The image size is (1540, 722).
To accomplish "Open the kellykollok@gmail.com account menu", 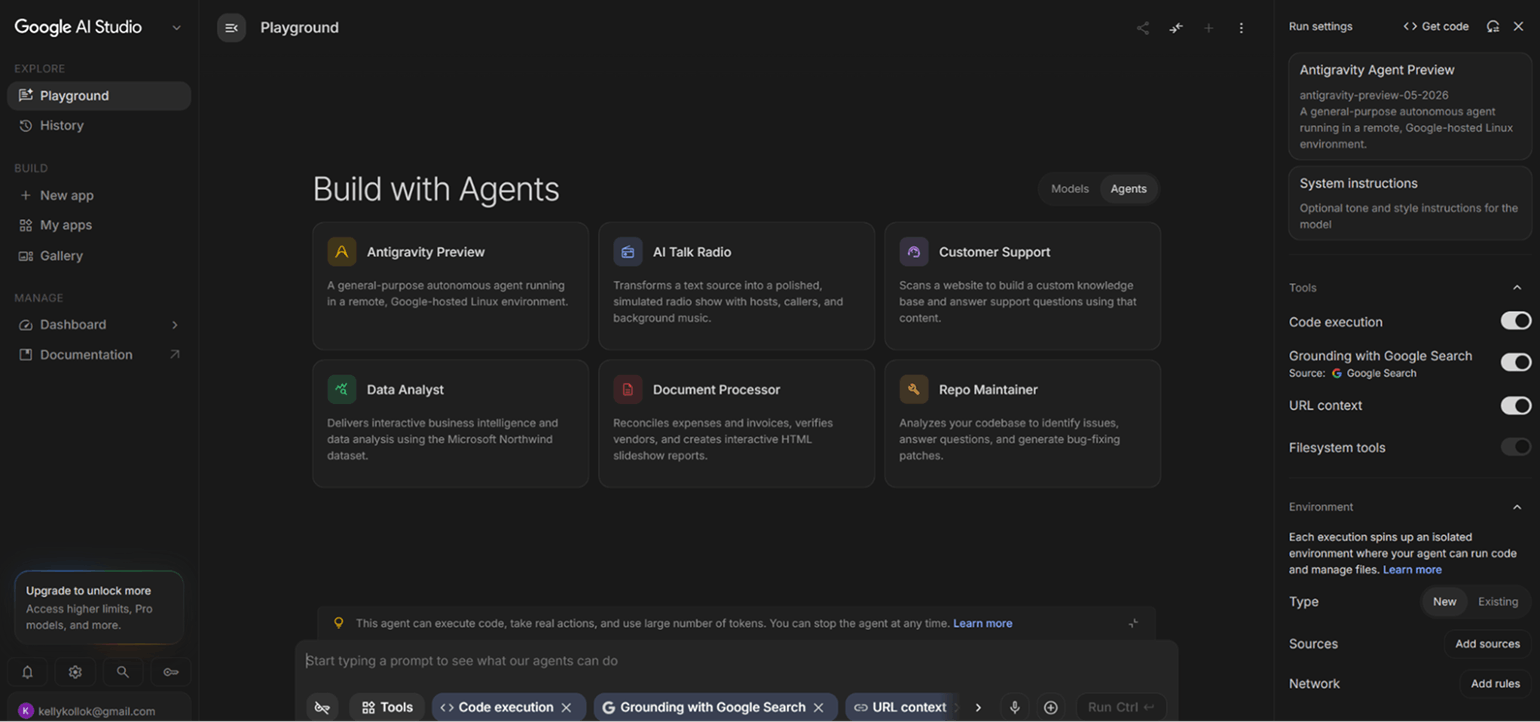I will tap(97, 711).
